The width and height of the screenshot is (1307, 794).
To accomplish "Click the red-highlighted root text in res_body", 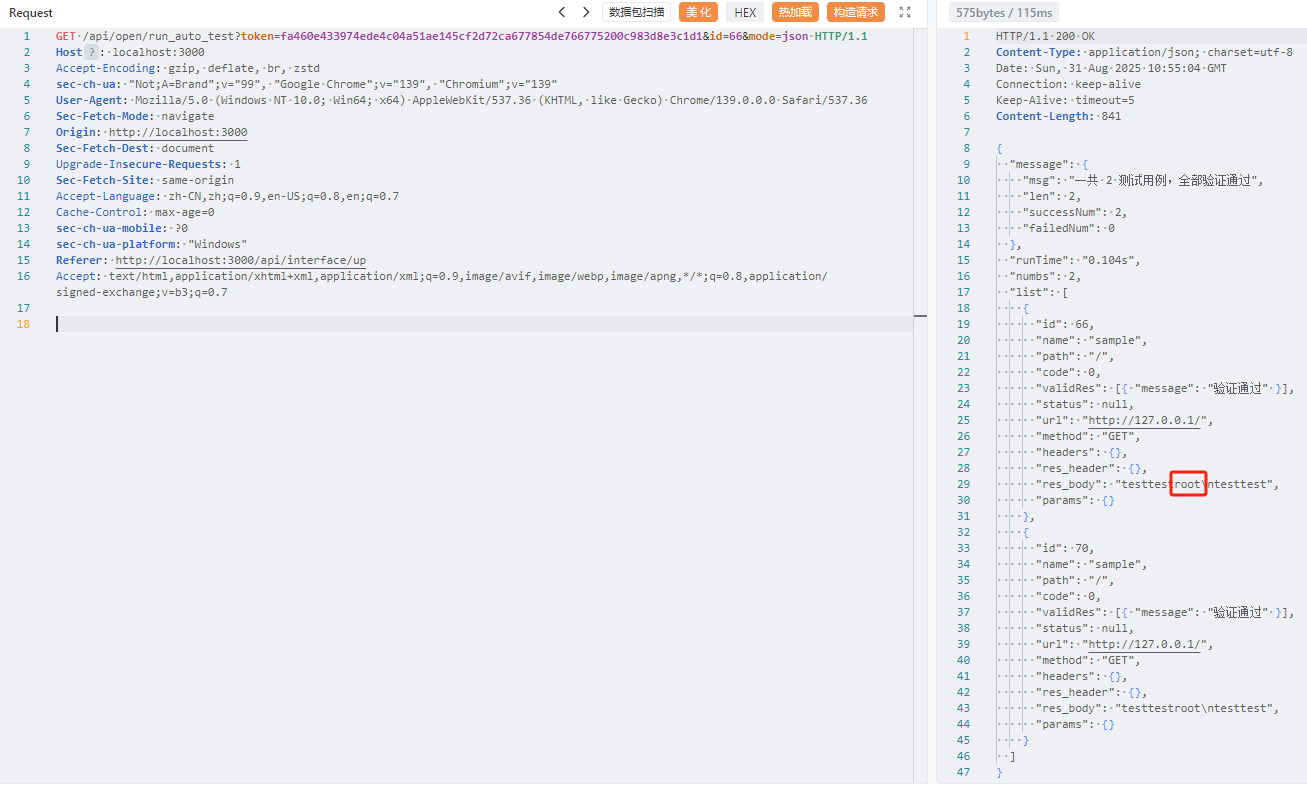I will pyautogui.click(x=1189, y=484).
